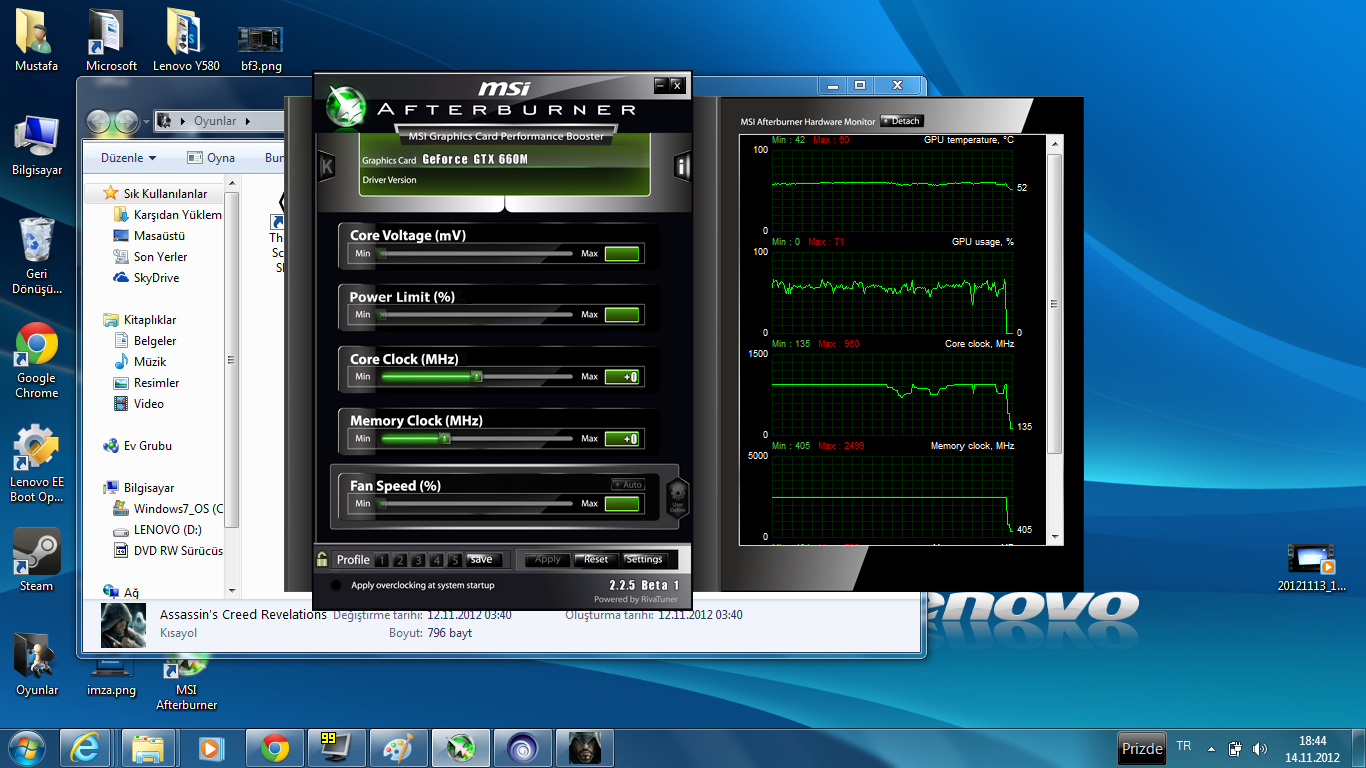Select profile slot 1

point(384,560)
